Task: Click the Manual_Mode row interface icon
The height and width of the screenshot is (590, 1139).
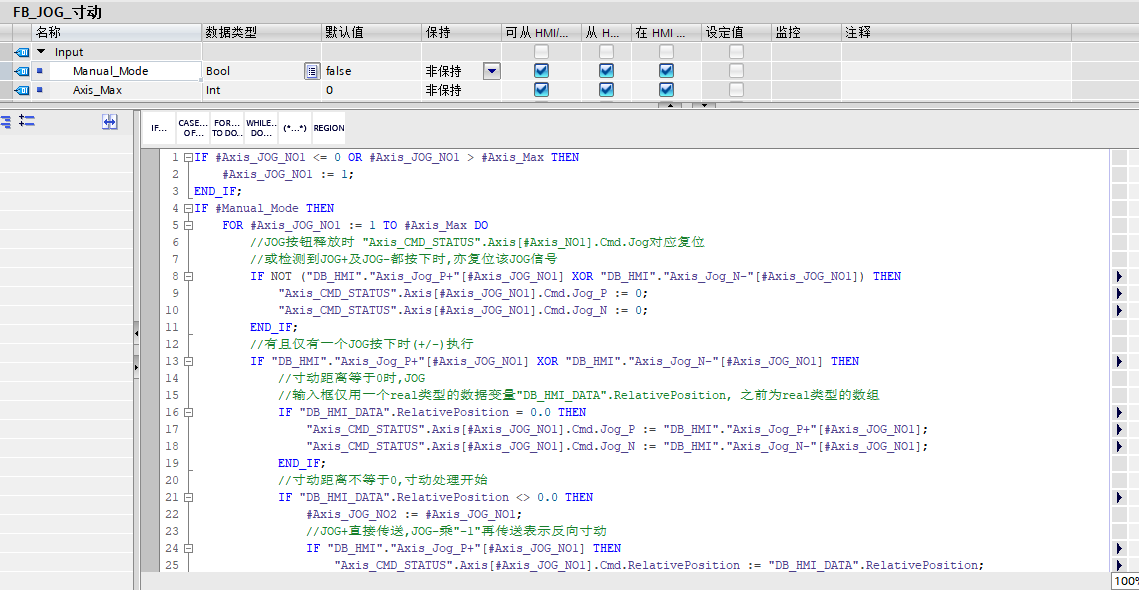Action: pyautogui.click(x=22, y=70)
